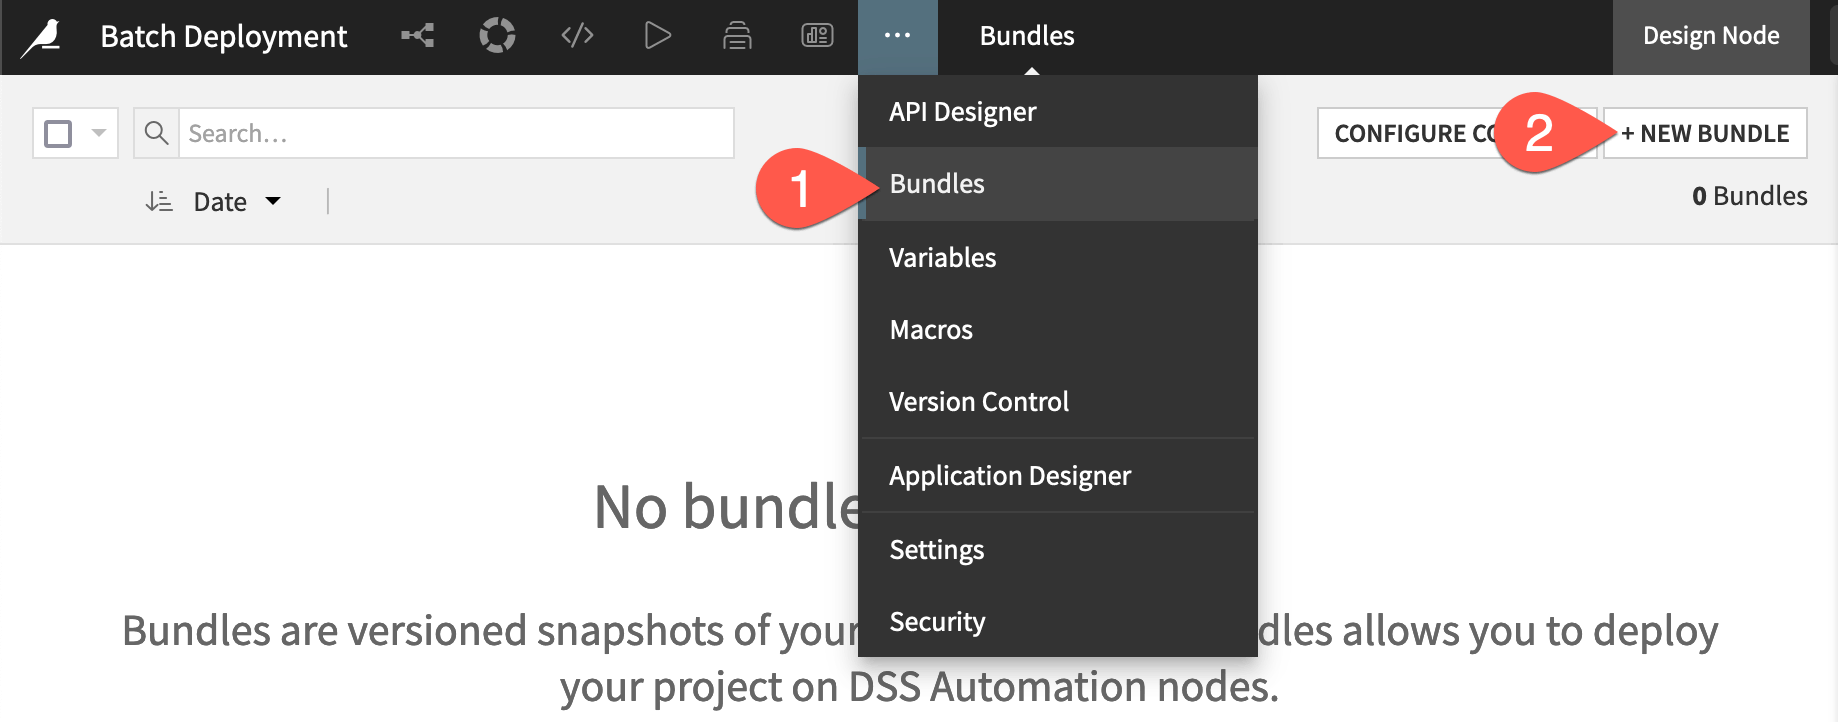Screen dimensions: 1838x722
Task: Click the Configure Content button
Action: [1456, 133]
